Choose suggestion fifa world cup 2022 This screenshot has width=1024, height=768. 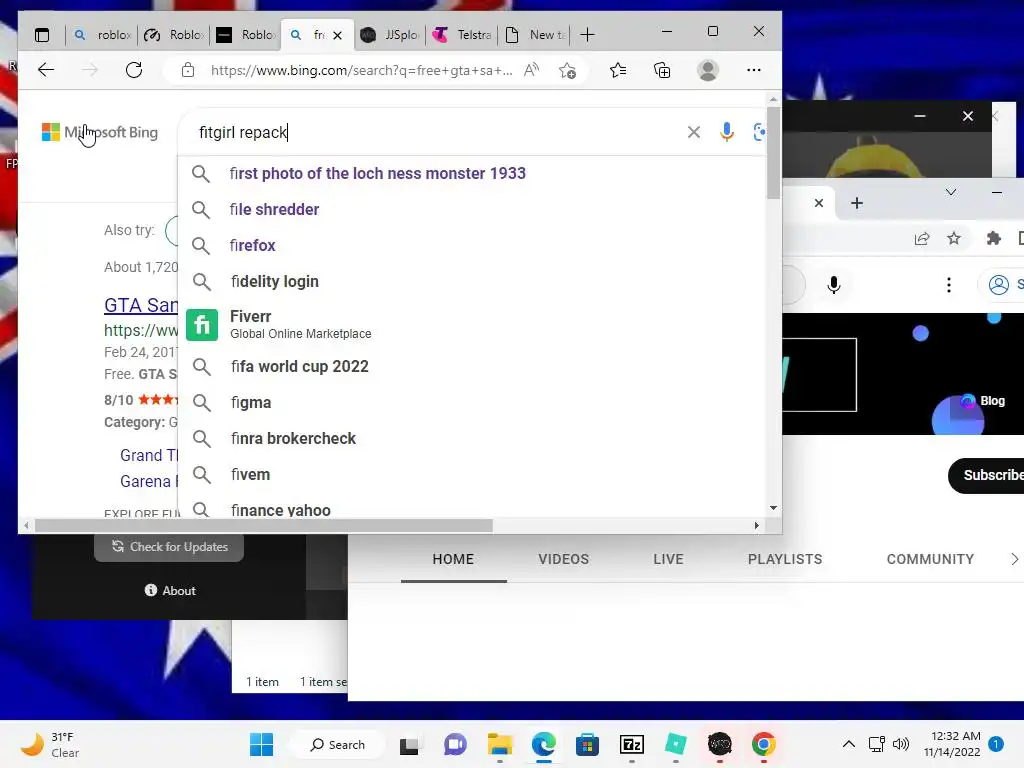click(x=472, y=367)
